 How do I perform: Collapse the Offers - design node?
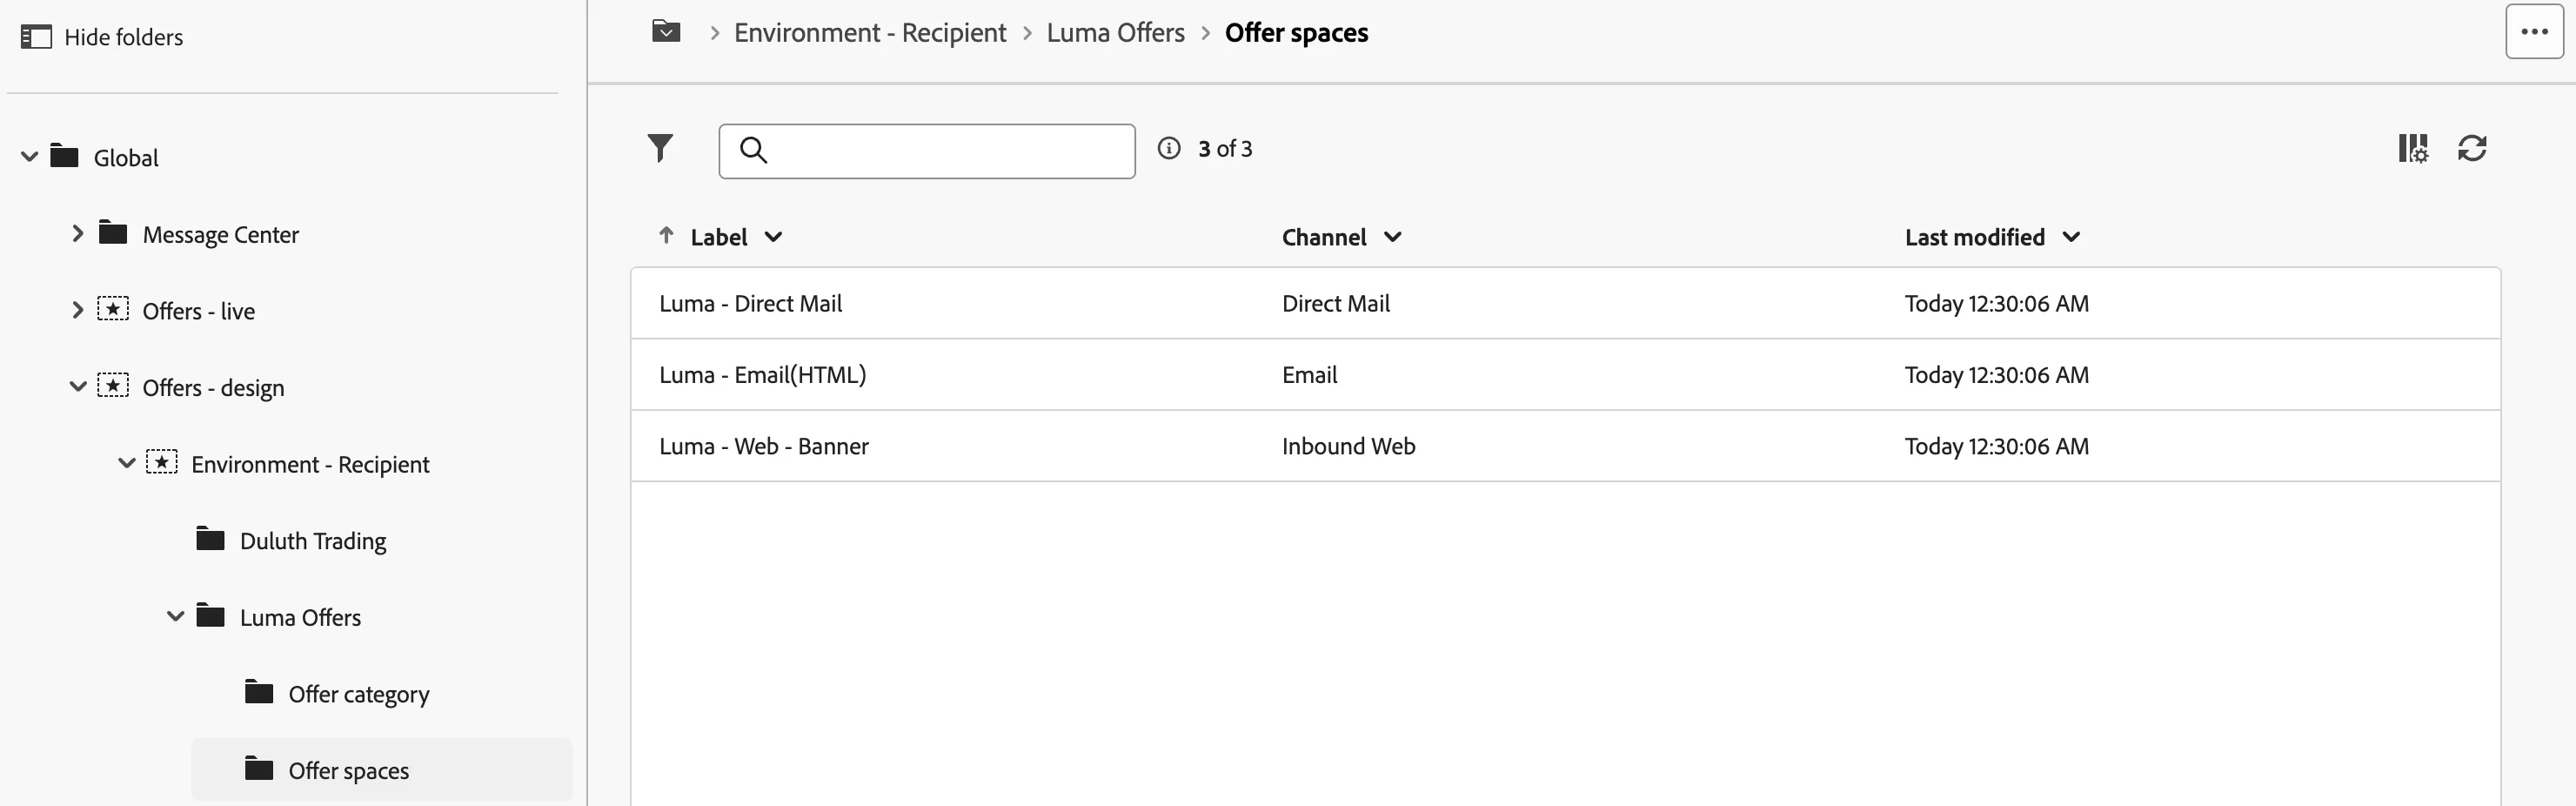pyautogui.click(x=77, y=386)
